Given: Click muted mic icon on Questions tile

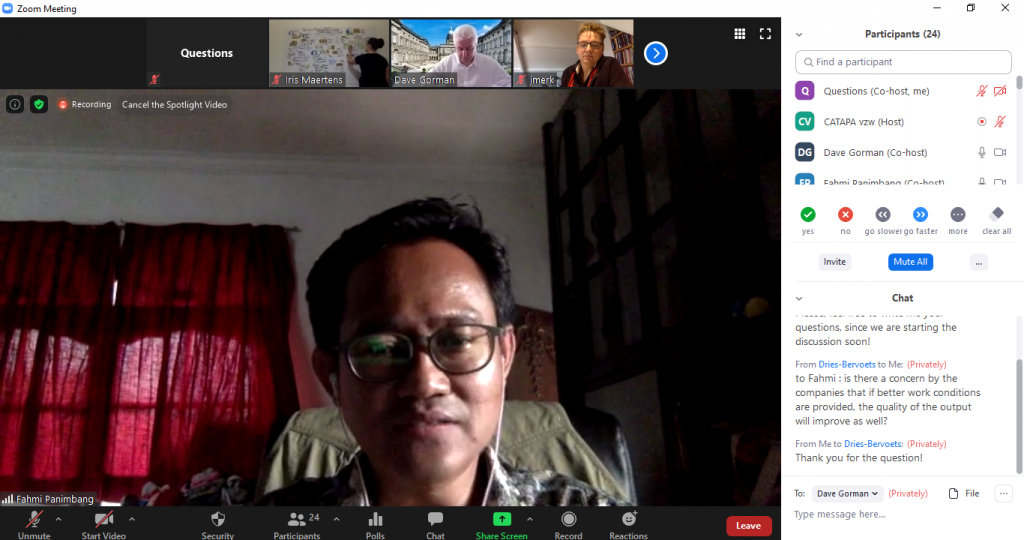Looking at the screenshot, I should (x=155, y=79).
